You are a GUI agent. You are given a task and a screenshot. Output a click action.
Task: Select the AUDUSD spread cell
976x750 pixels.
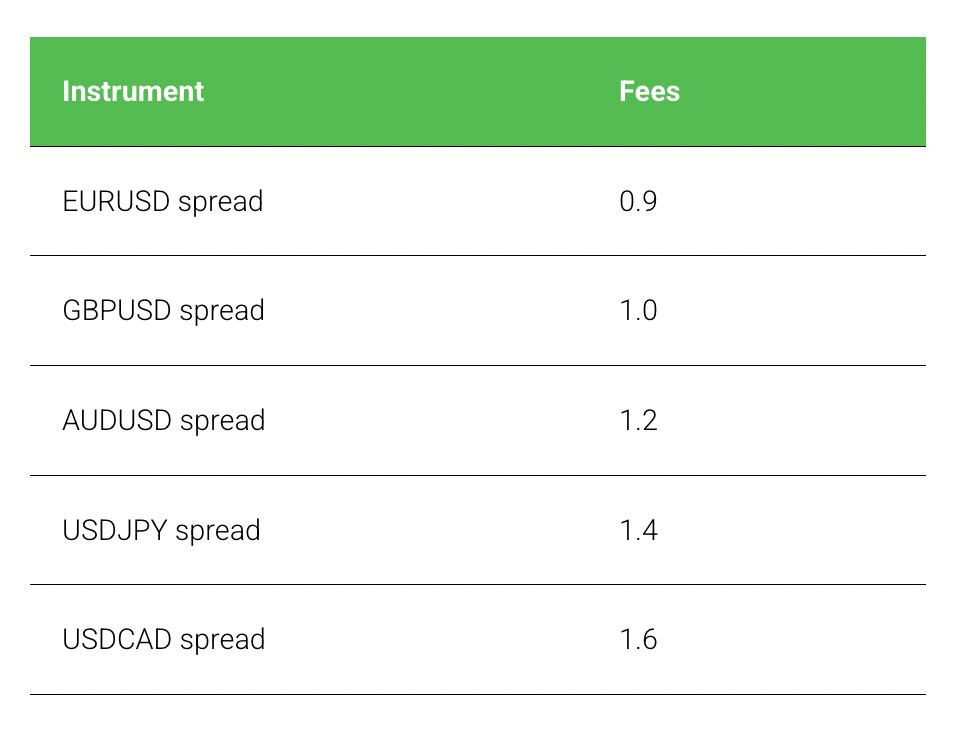pos(163,421)
